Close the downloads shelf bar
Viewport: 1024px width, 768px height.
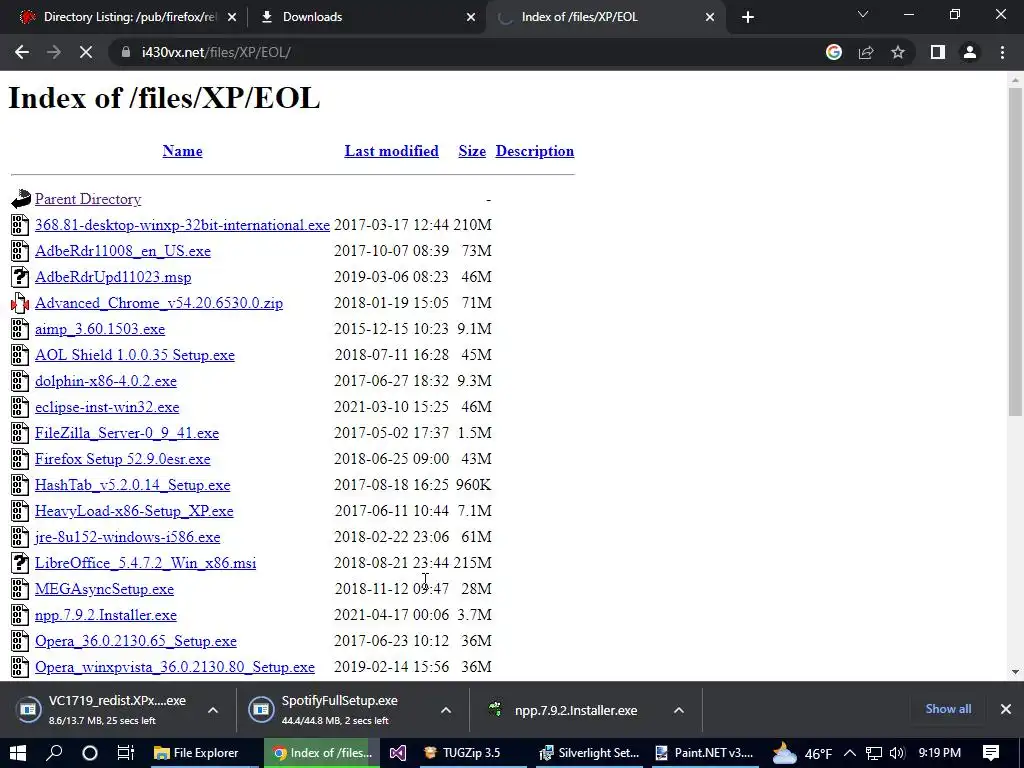click(1006, 709)
